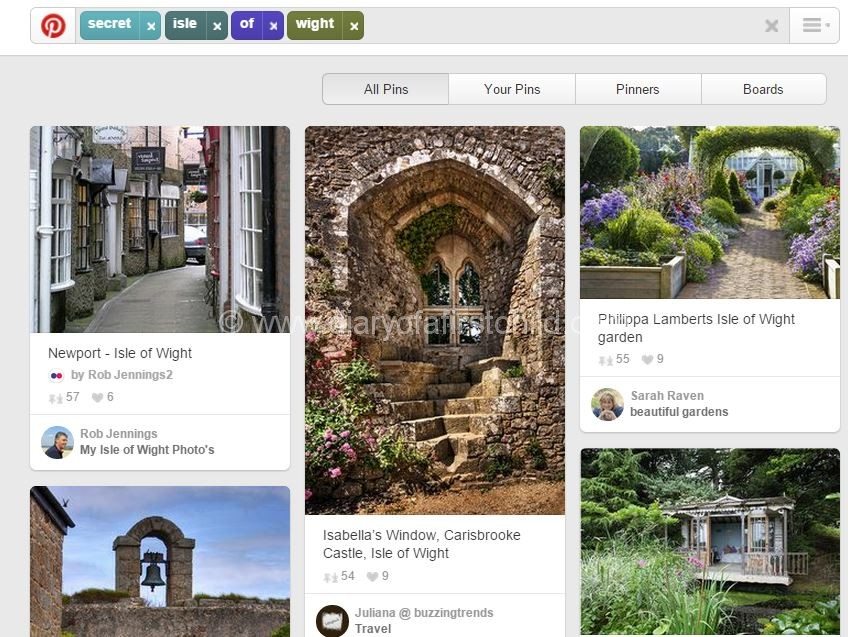Click Rob Jennings profile avatar
Viewport: 848px width, 637px height.
(57, 442)
